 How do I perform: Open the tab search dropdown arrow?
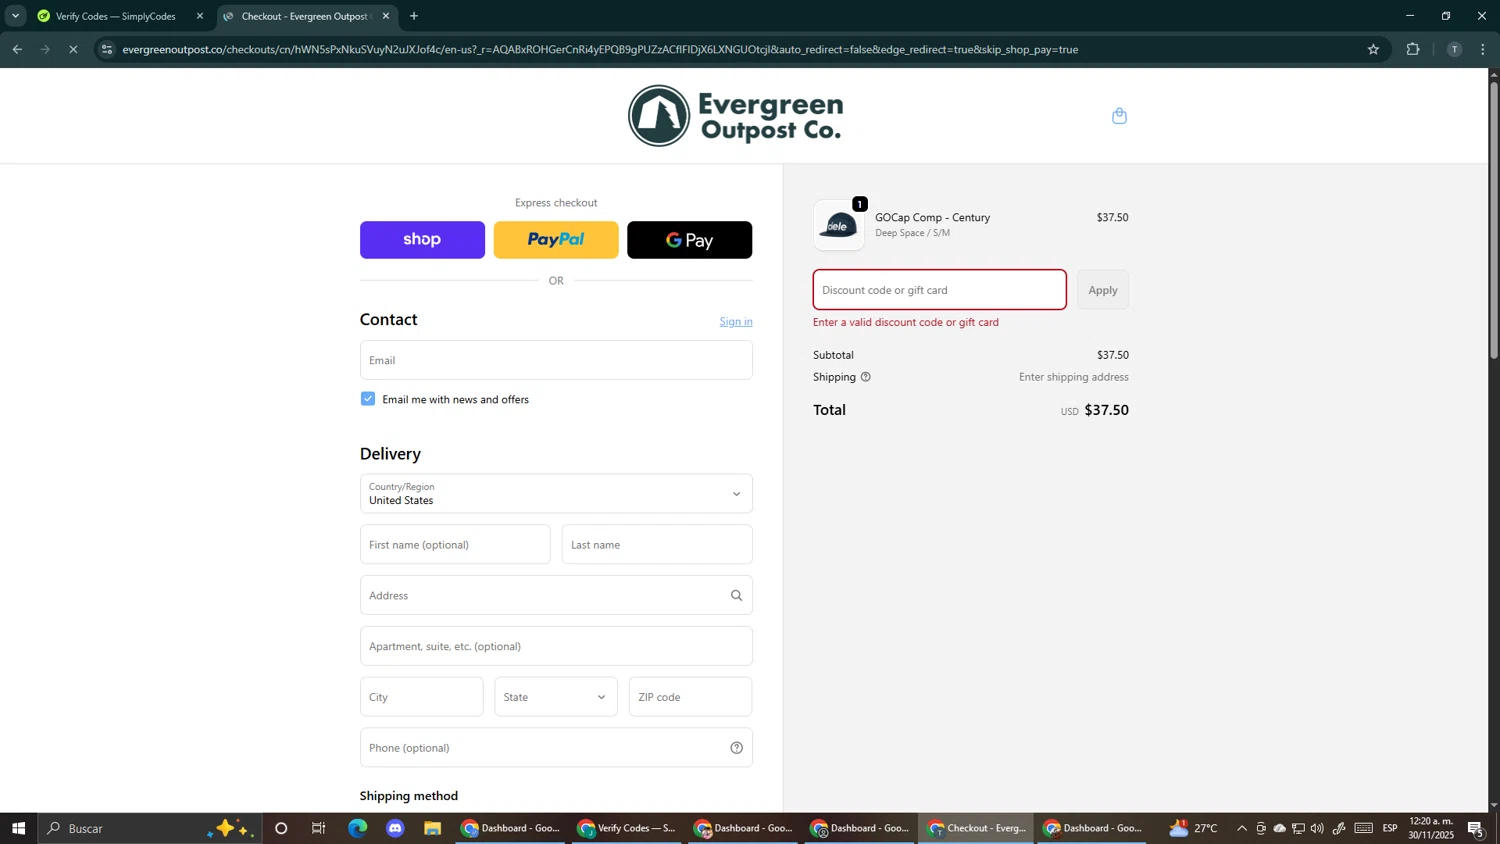click(x=15, y=16)
